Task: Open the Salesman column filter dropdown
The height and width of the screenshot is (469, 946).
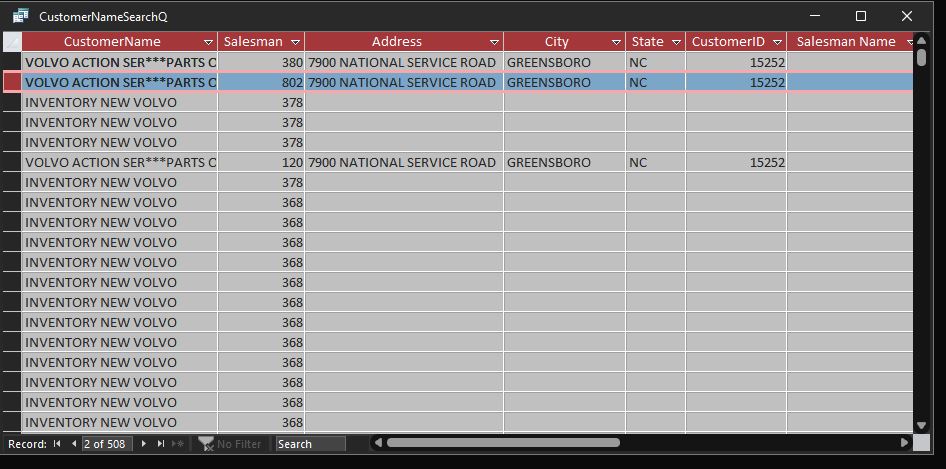Action: click(293, 42)
